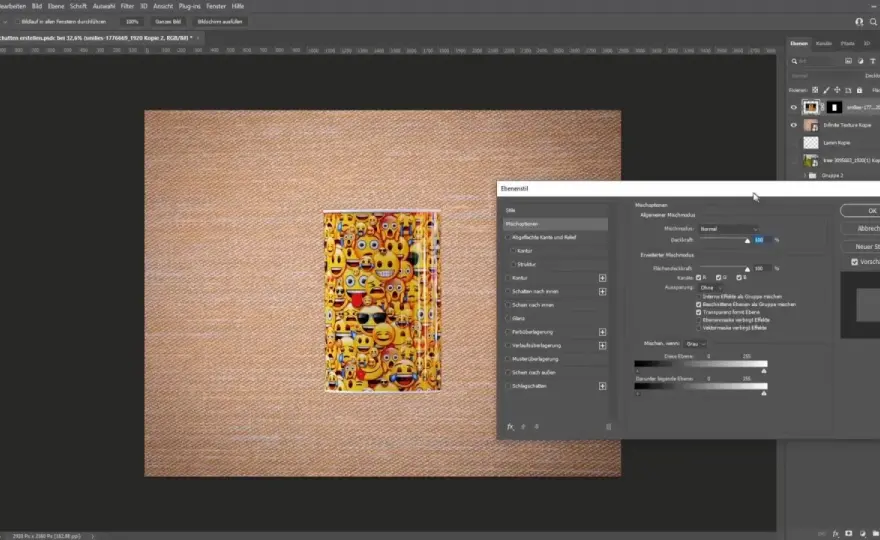Filter layers by type layer icon
This screenshot has height=540, width=880.
point(872,61)
